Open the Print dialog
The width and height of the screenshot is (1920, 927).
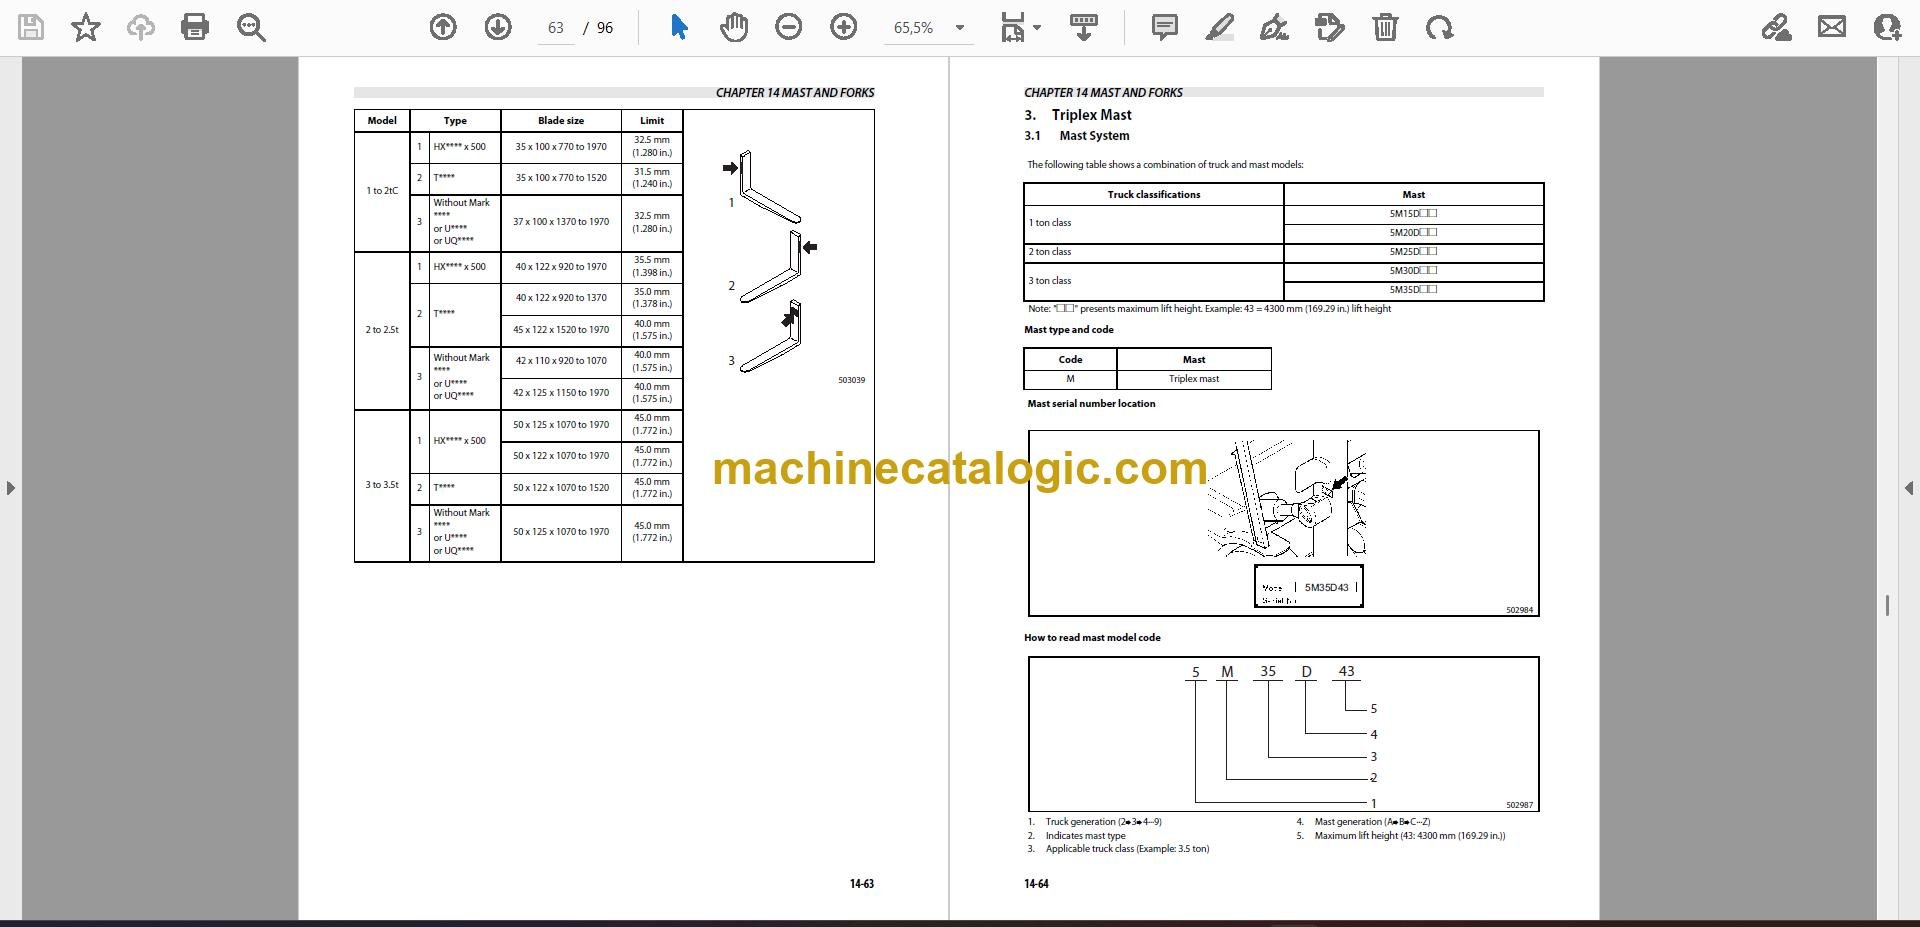195,27
